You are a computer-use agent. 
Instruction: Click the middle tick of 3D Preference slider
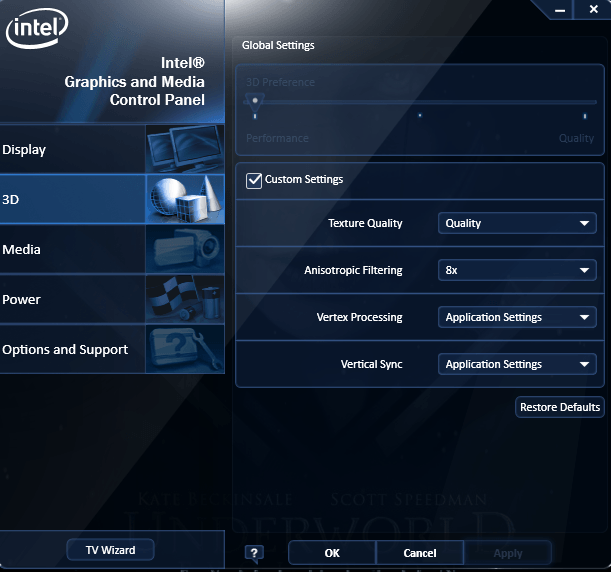pos(420,115)
